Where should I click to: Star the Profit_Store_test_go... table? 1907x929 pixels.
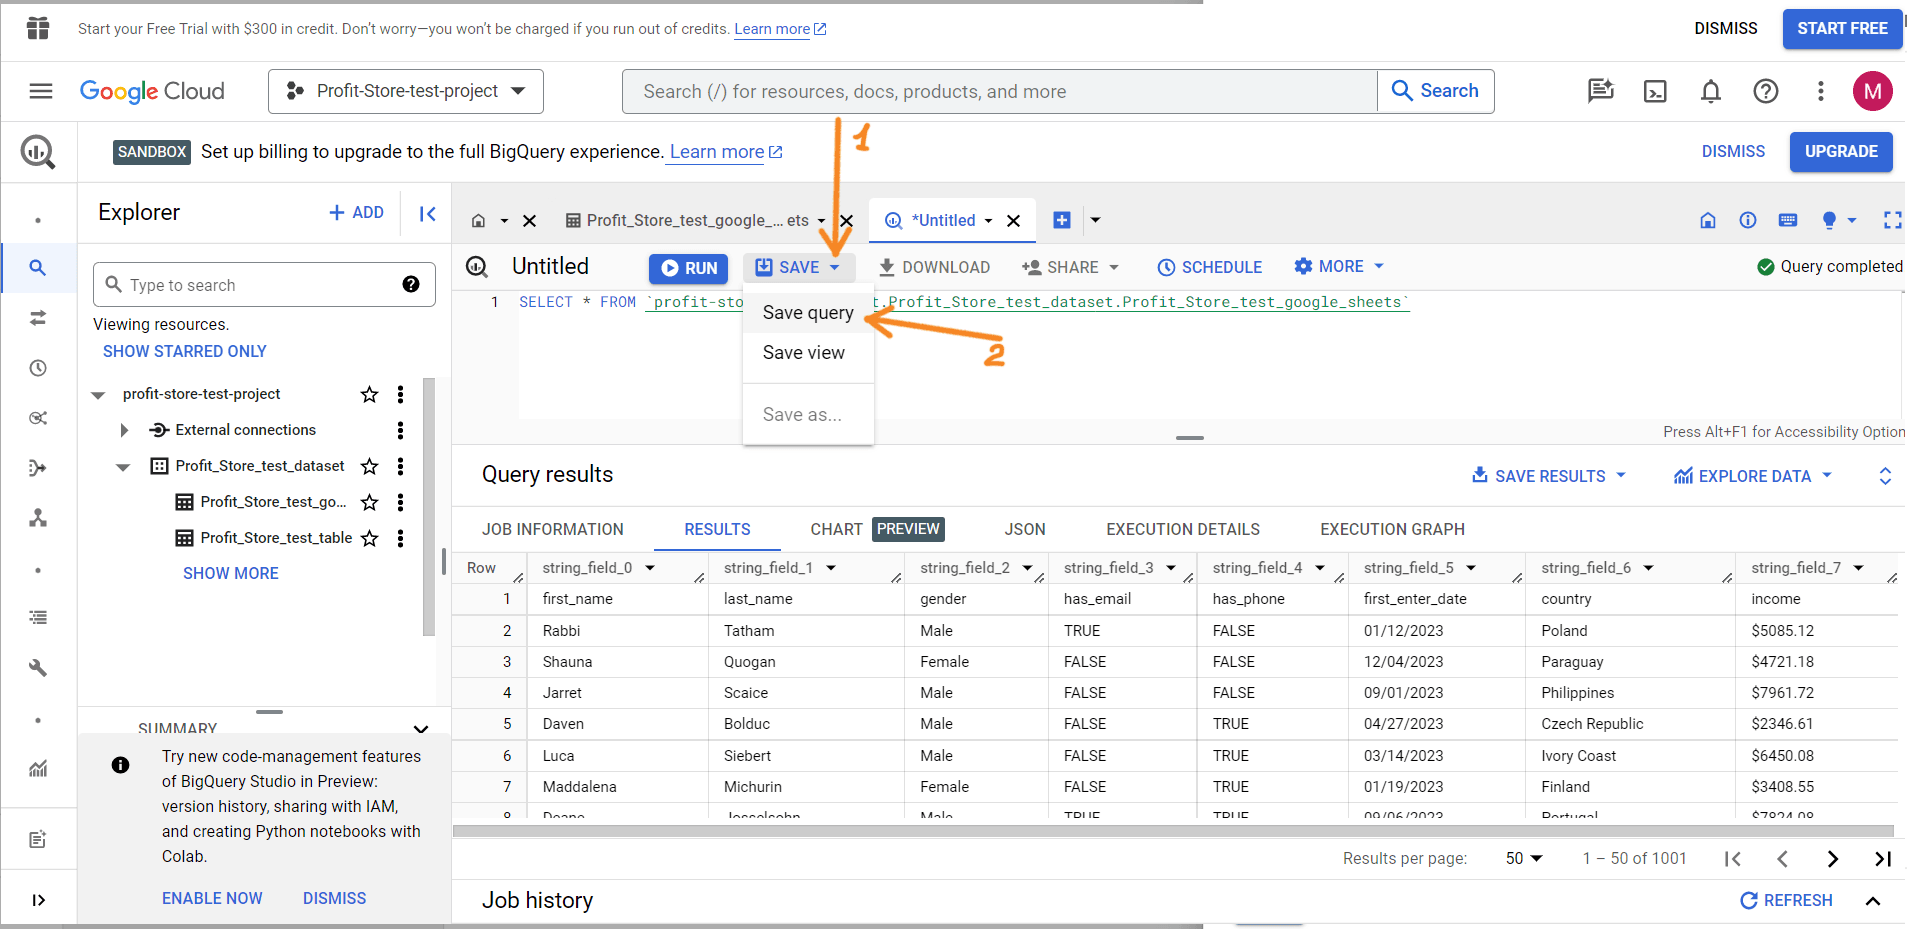click(x=370, y=502)
